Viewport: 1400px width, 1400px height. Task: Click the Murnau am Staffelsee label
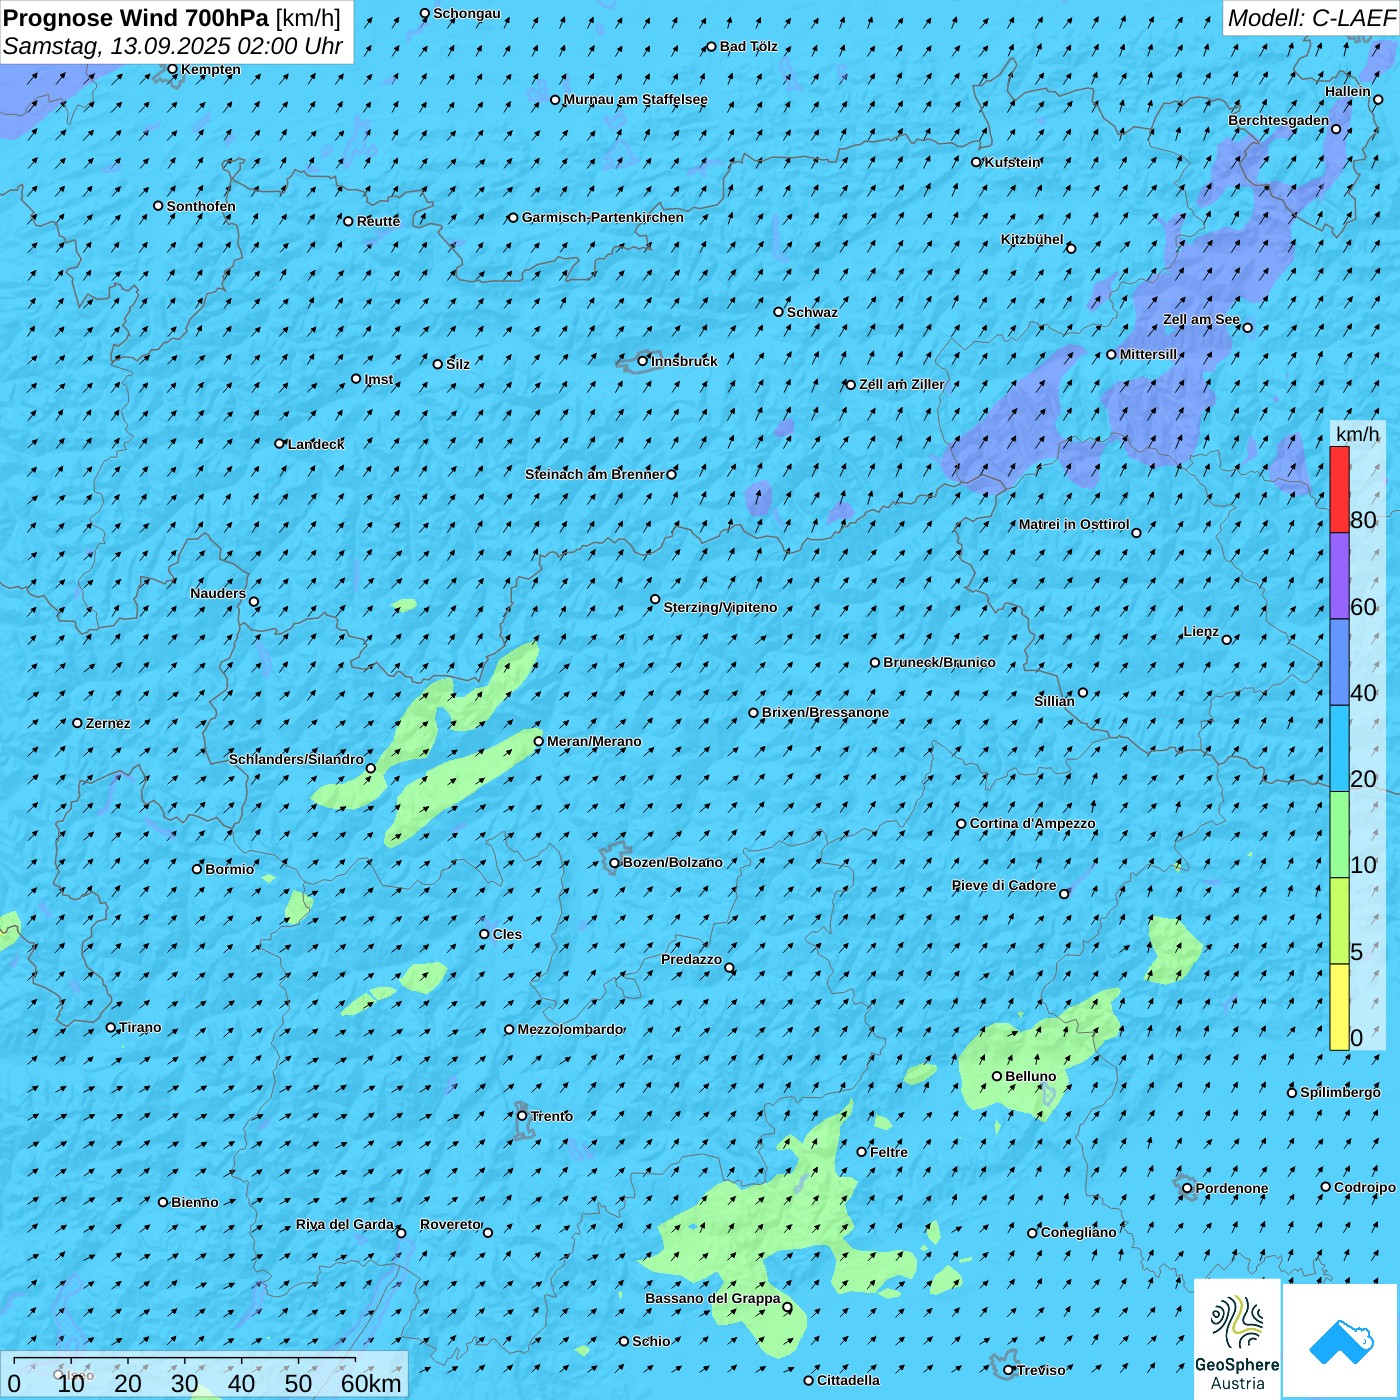pyautogui.click(x=635, y=99)
